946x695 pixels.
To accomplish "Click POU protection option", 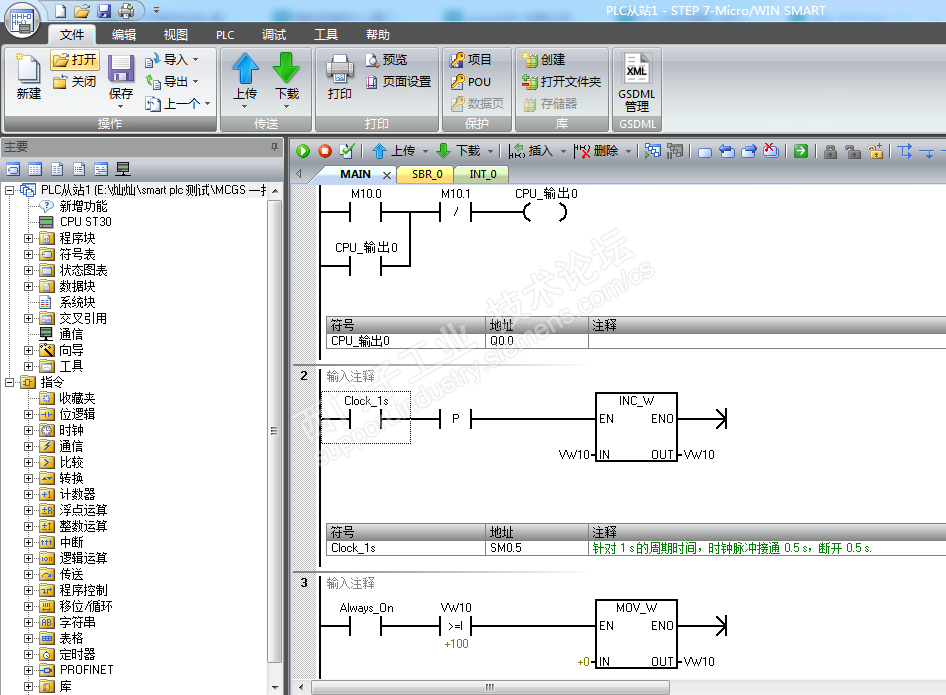I will 471,82.
